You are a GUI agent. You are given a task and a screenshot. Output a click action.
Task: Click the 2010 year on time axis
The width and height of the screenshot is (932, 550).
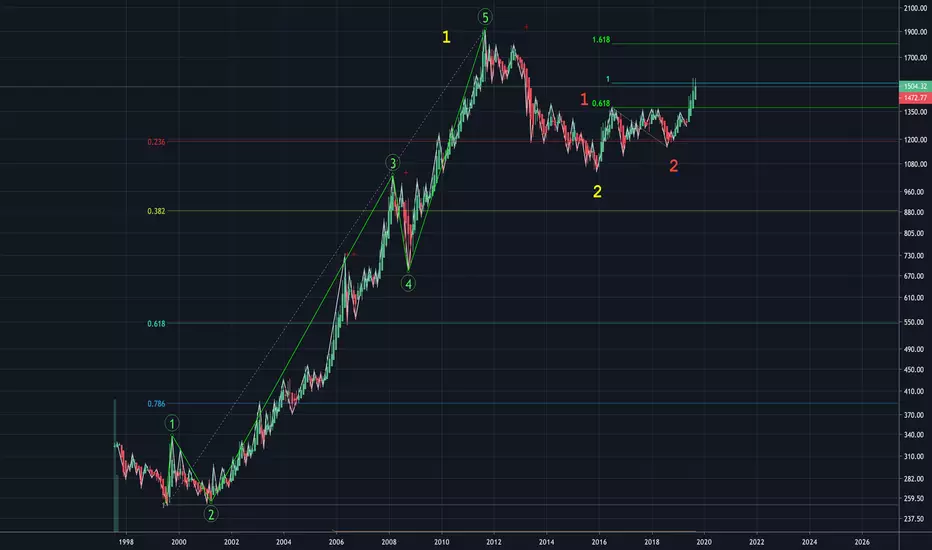(442, 542)
